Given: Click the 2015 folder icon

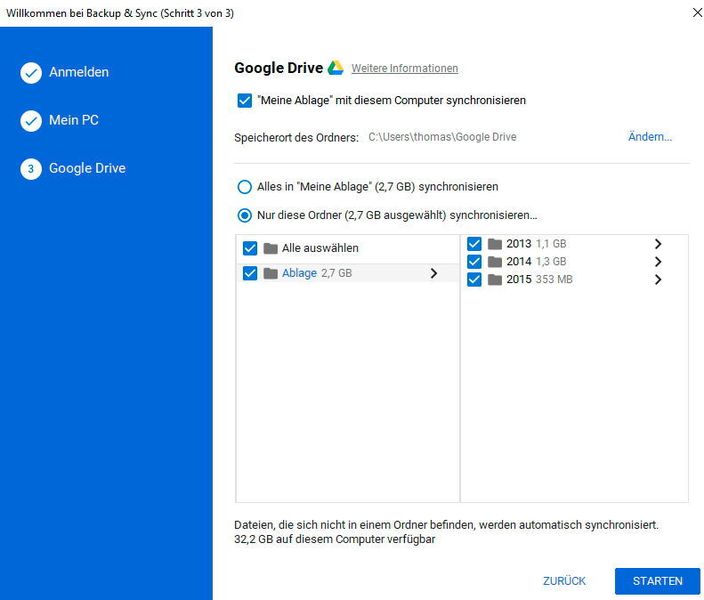Looking at the screenshot, I should click(x=495, y=280).
